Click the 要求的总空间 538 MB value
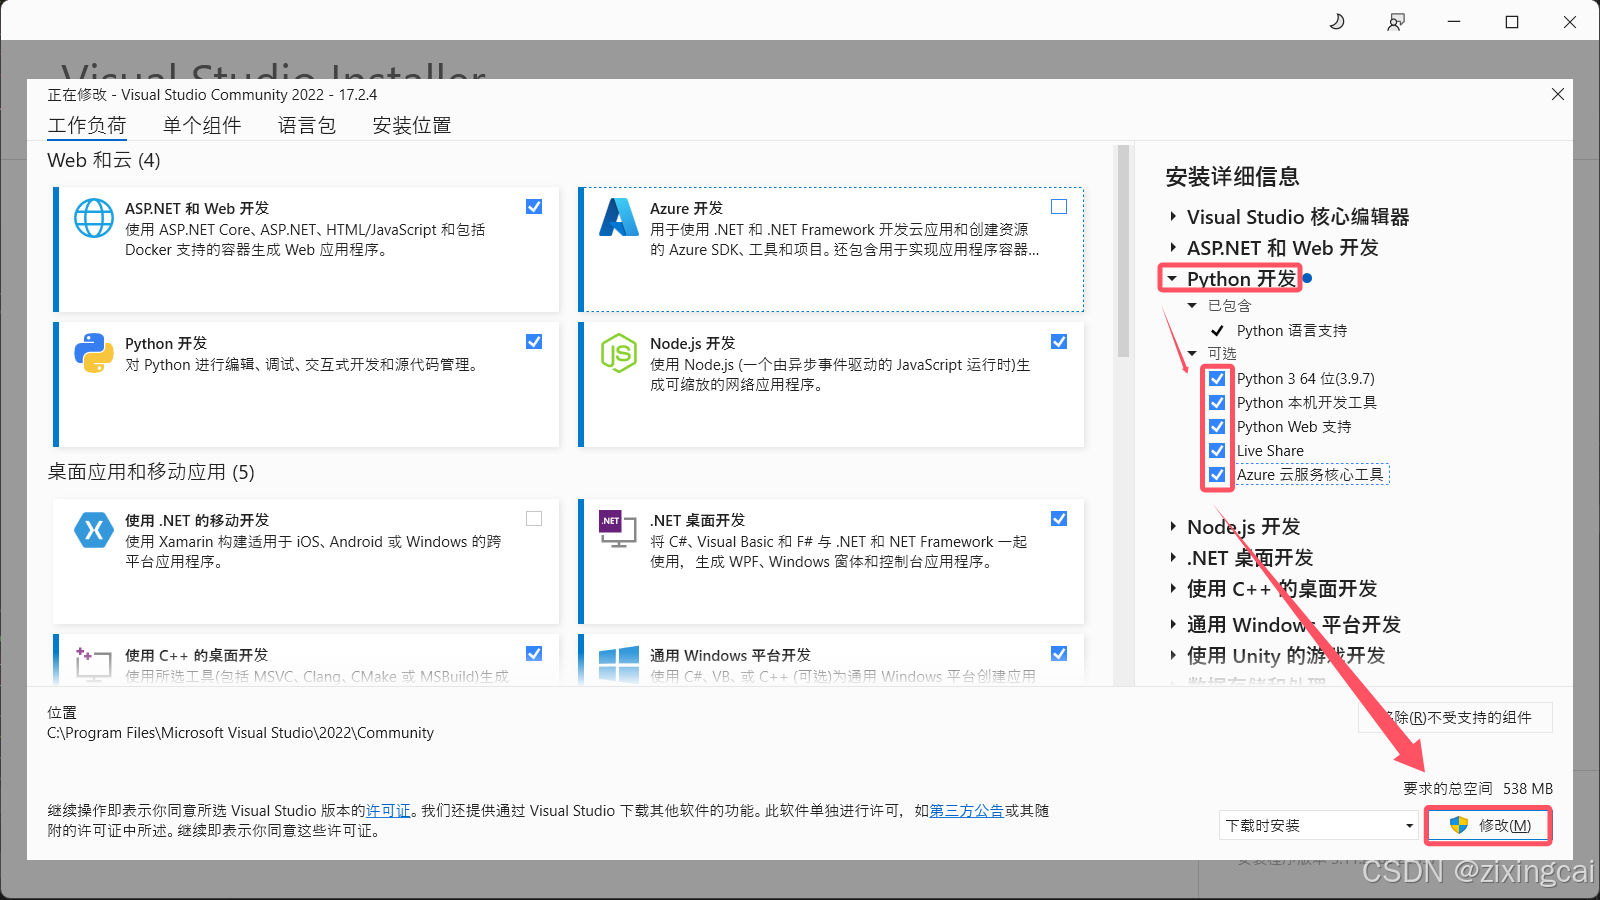The width and height of the screenshot is (1600, 900). click(x=1528, y=789)
